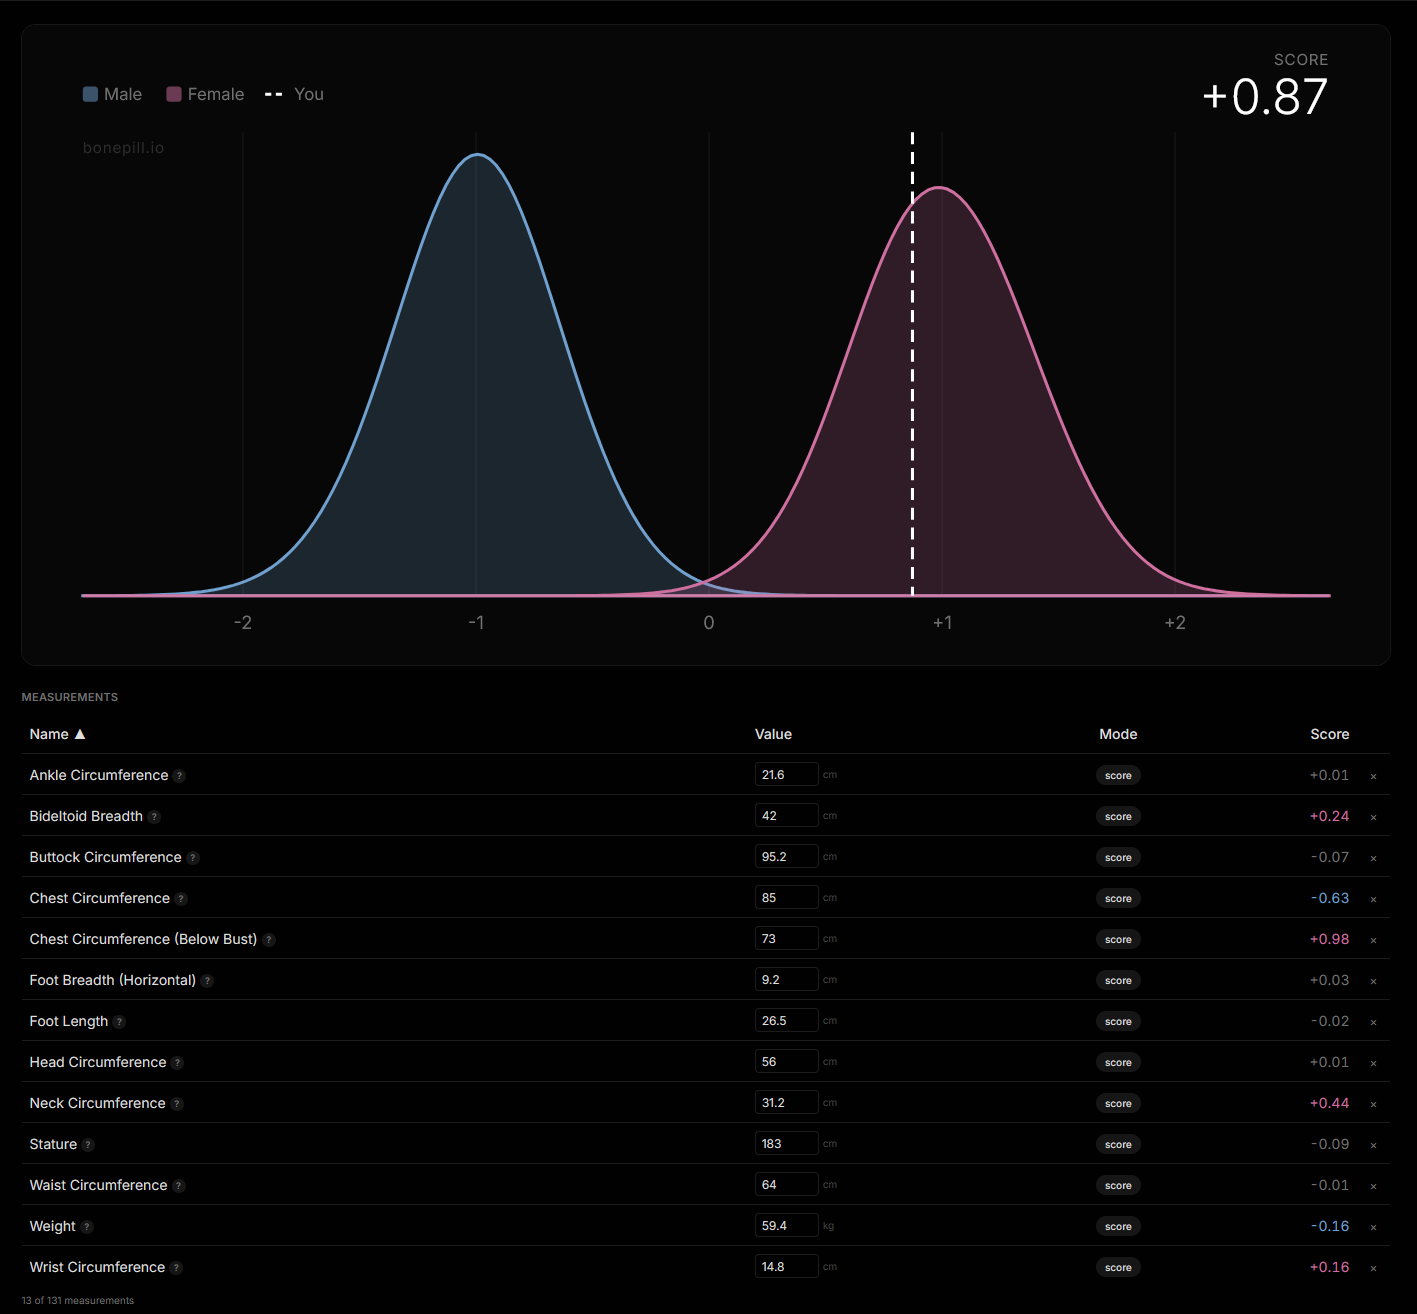This screenshot has height=1314, width=1417.
Task: Toggle the Head Circumference mode pill
Action: click(1118, 1063)
